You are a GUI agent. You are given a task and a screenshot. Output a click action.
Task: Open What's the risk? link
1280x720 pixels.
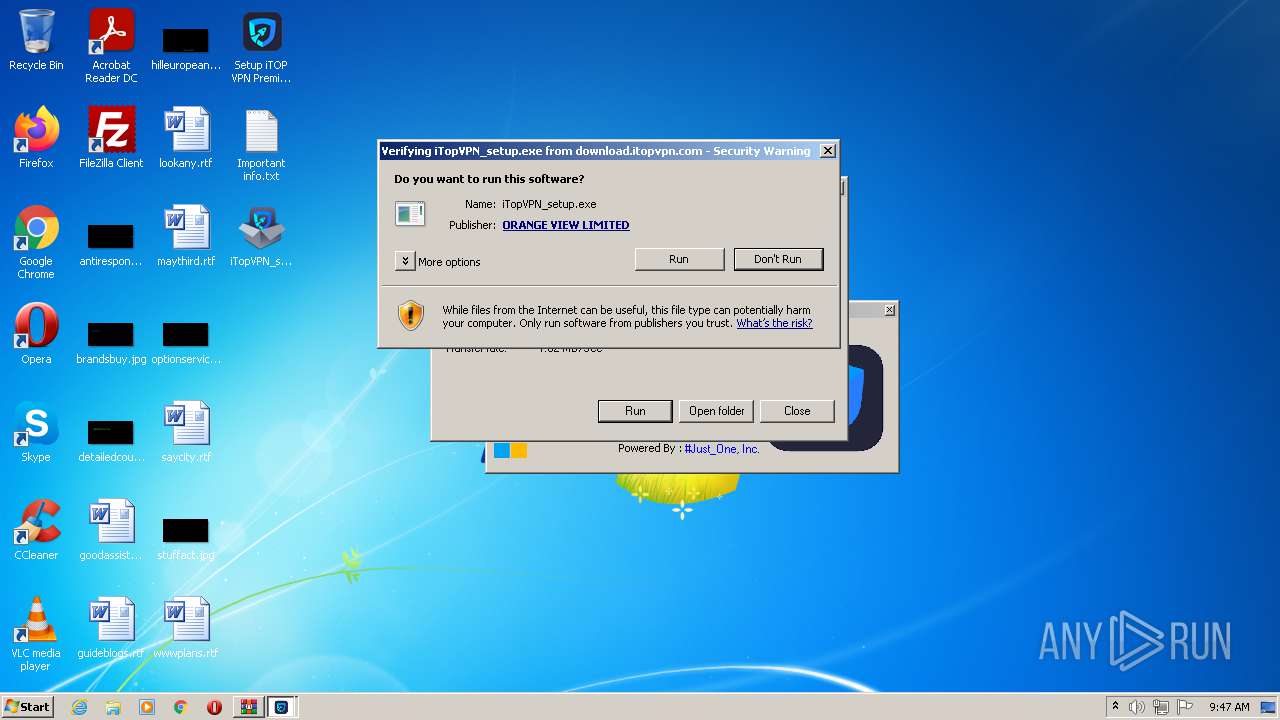(774, 323)
